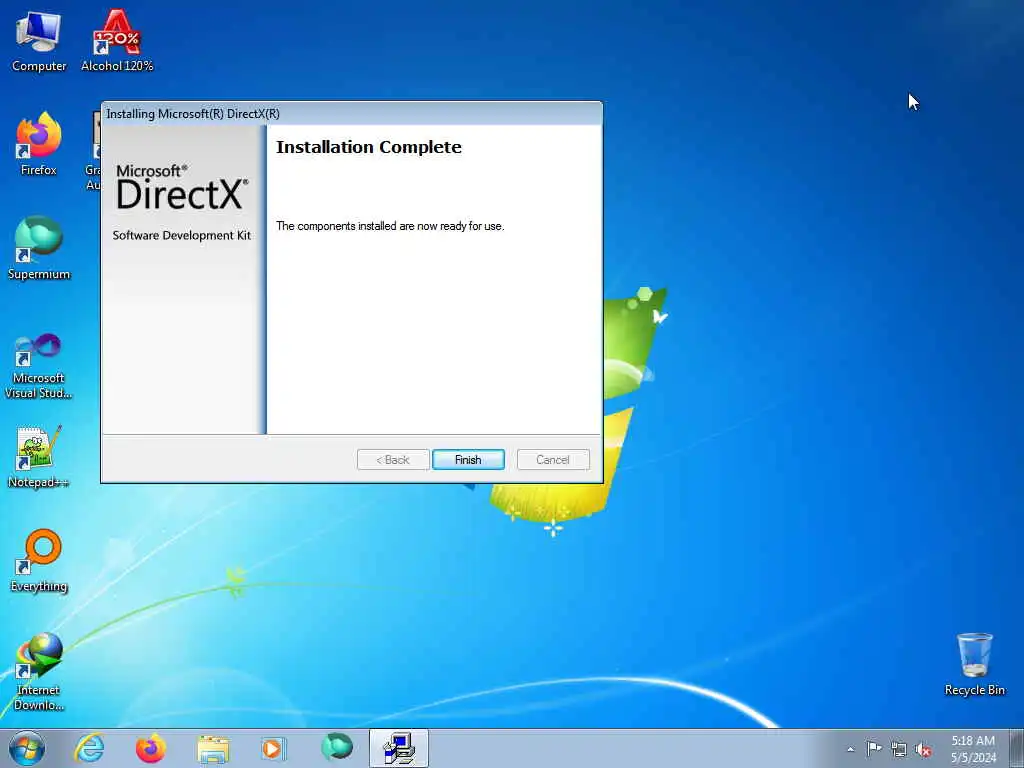Screen dimensions: 1024x768
Task: Select the partly hidden desktop icon behind installer
Action: (x=95, y=152)
